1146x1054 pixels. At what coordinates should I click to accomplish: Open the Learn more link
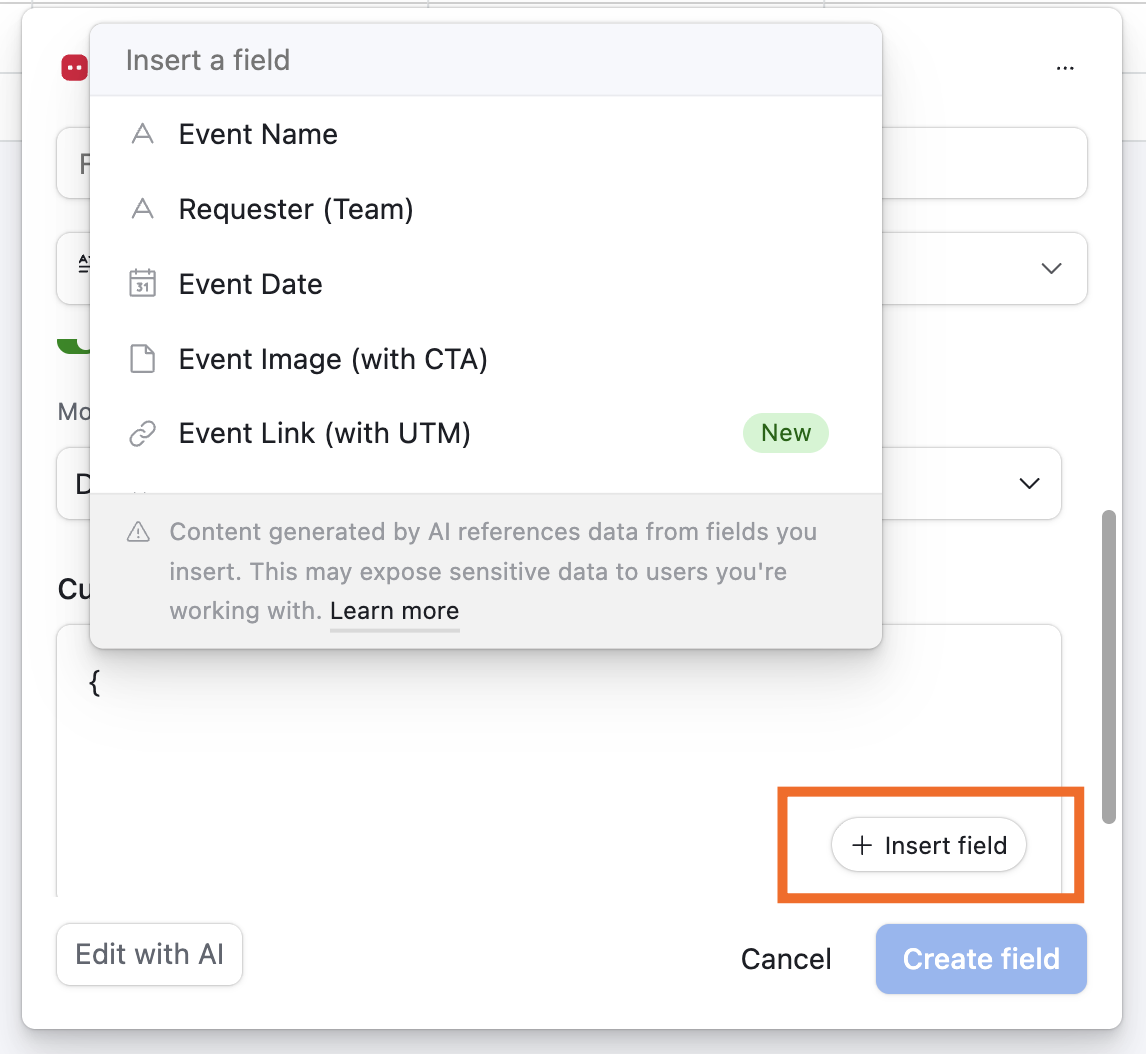394,611
